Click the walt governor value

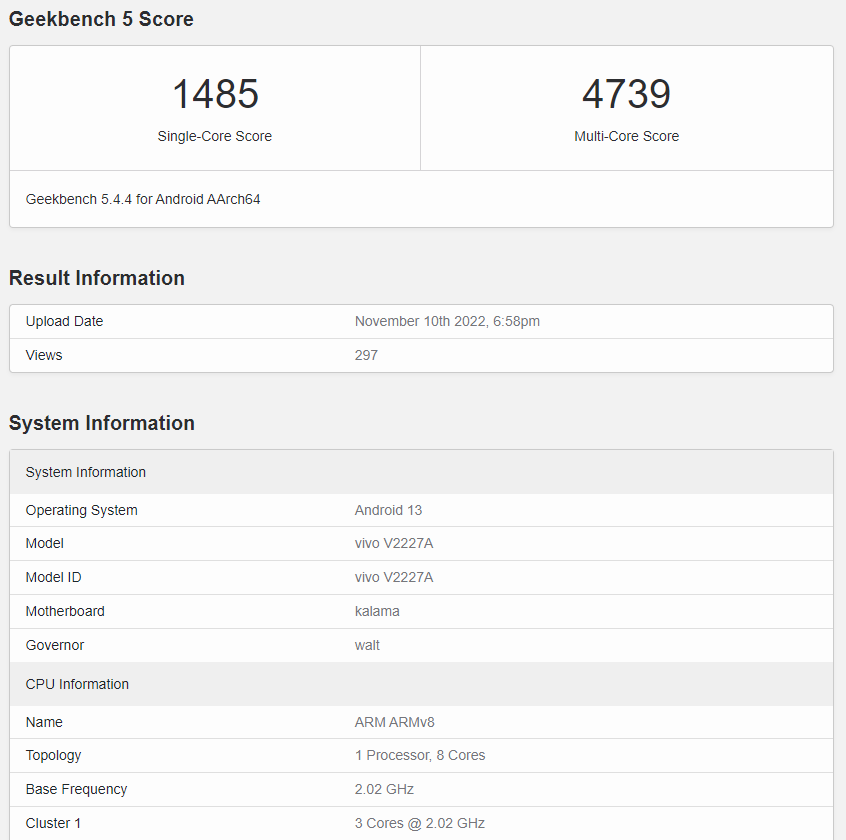point(367,645)
